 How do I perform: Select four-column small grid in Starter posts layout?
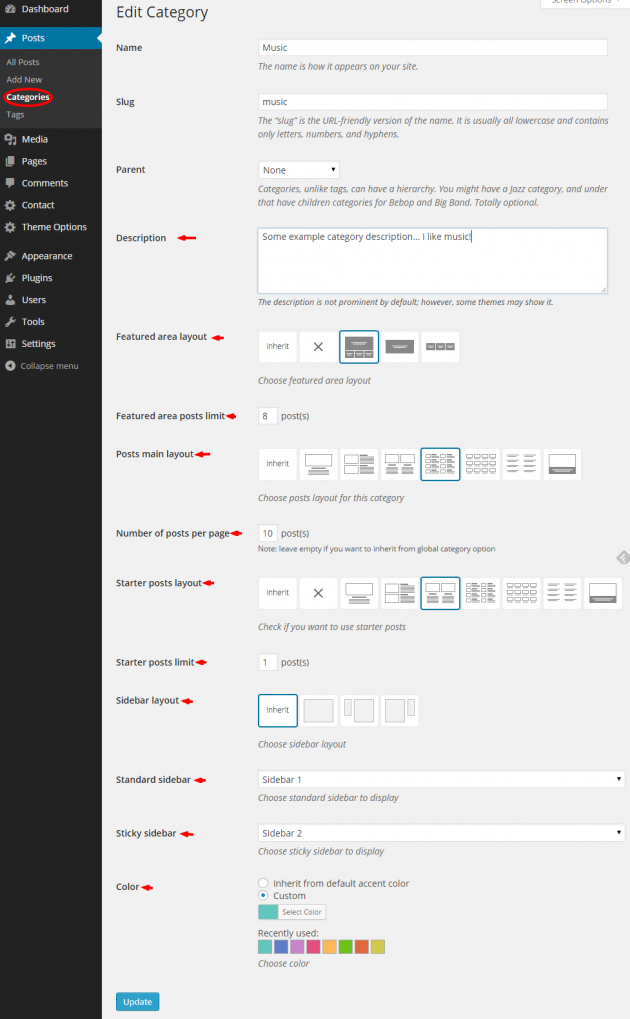521,593
